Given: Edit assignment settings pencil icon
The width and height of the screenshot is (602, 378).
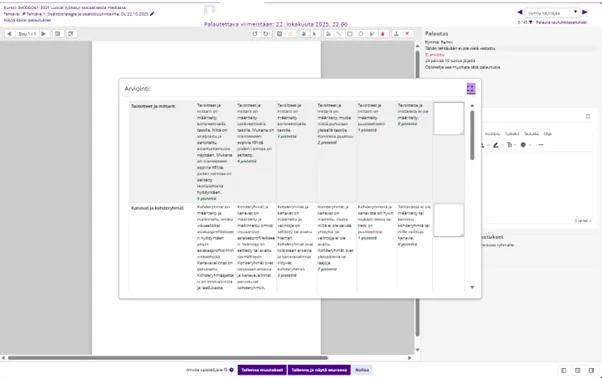Looking at the screenshot, I should [x=152, y=14].
